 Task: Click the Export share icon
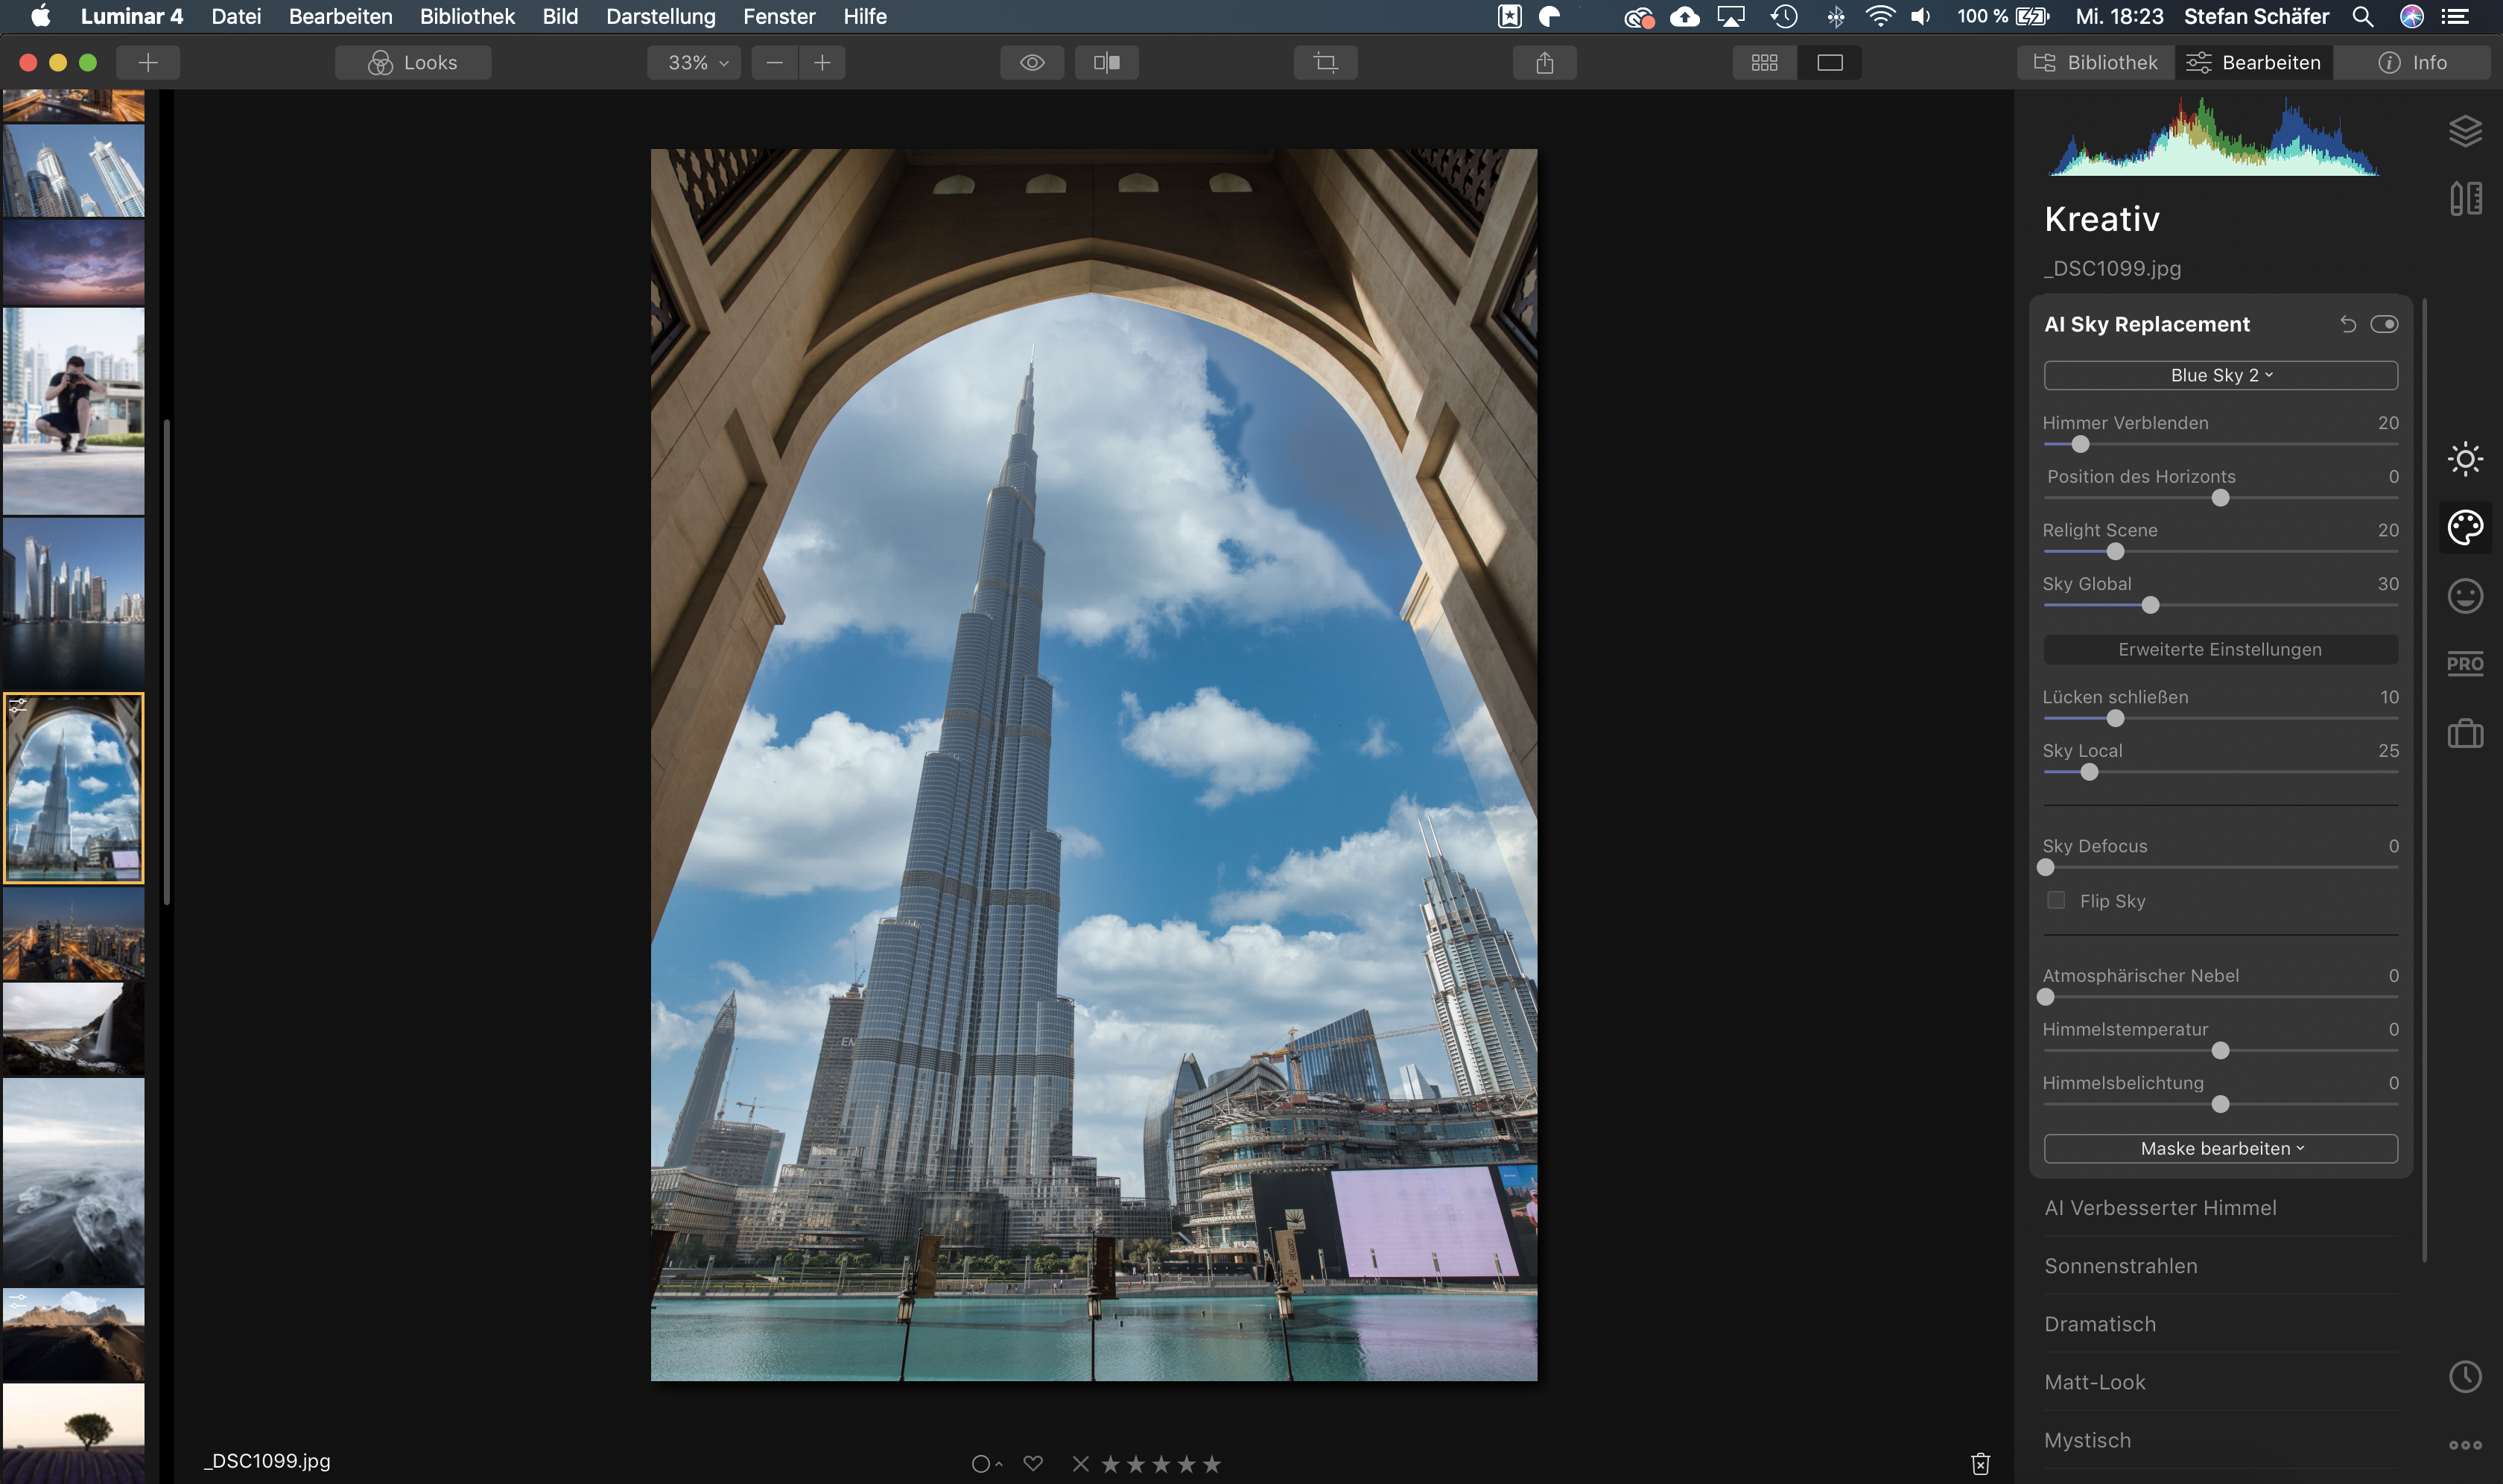1544,62
